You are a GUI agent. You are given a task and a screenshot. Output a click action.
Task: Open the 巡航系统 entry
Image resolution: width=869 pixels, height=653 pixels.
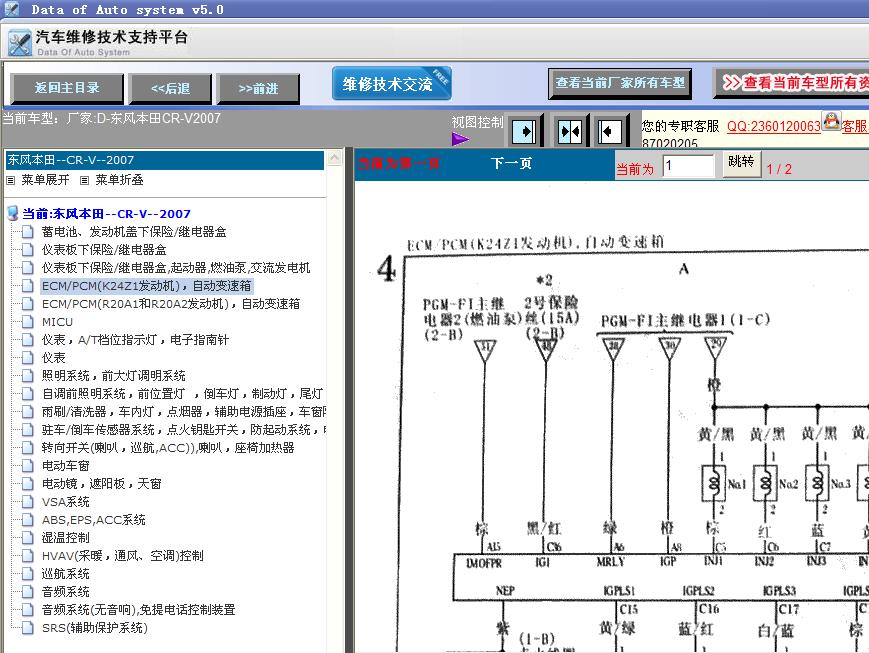(65, 574)
